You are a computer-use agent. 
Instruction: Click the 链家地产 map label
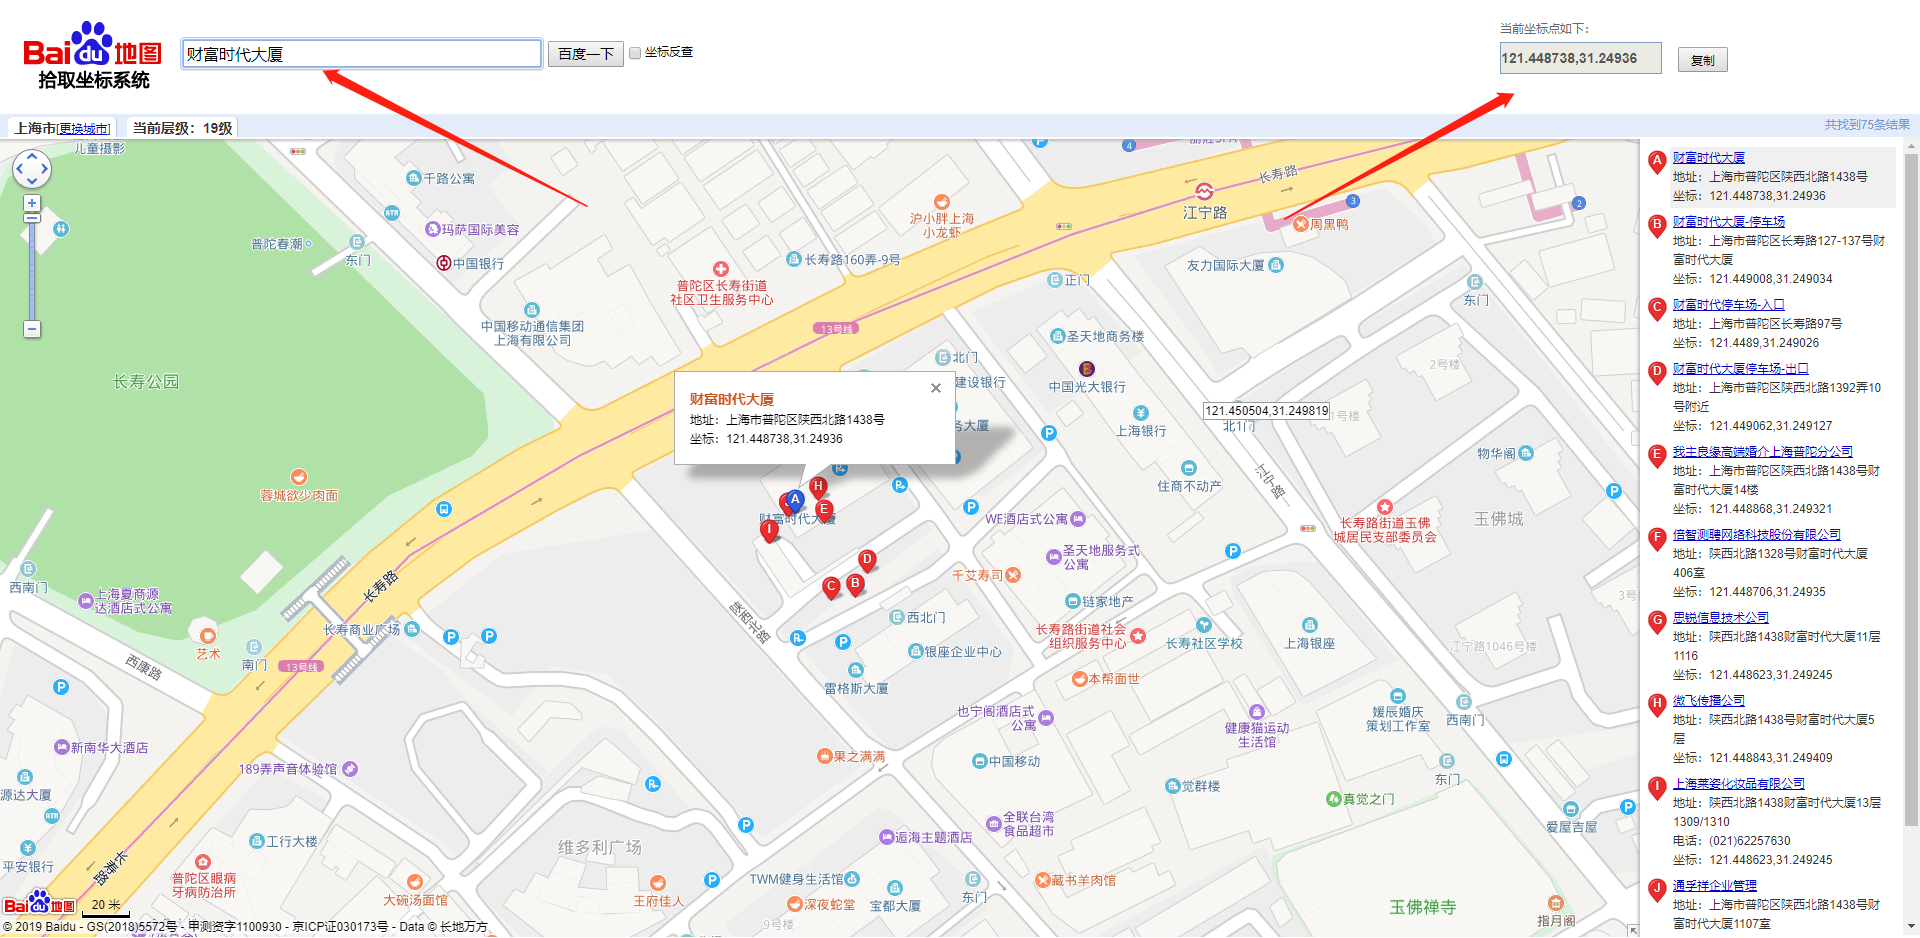tap(1108, 601)
